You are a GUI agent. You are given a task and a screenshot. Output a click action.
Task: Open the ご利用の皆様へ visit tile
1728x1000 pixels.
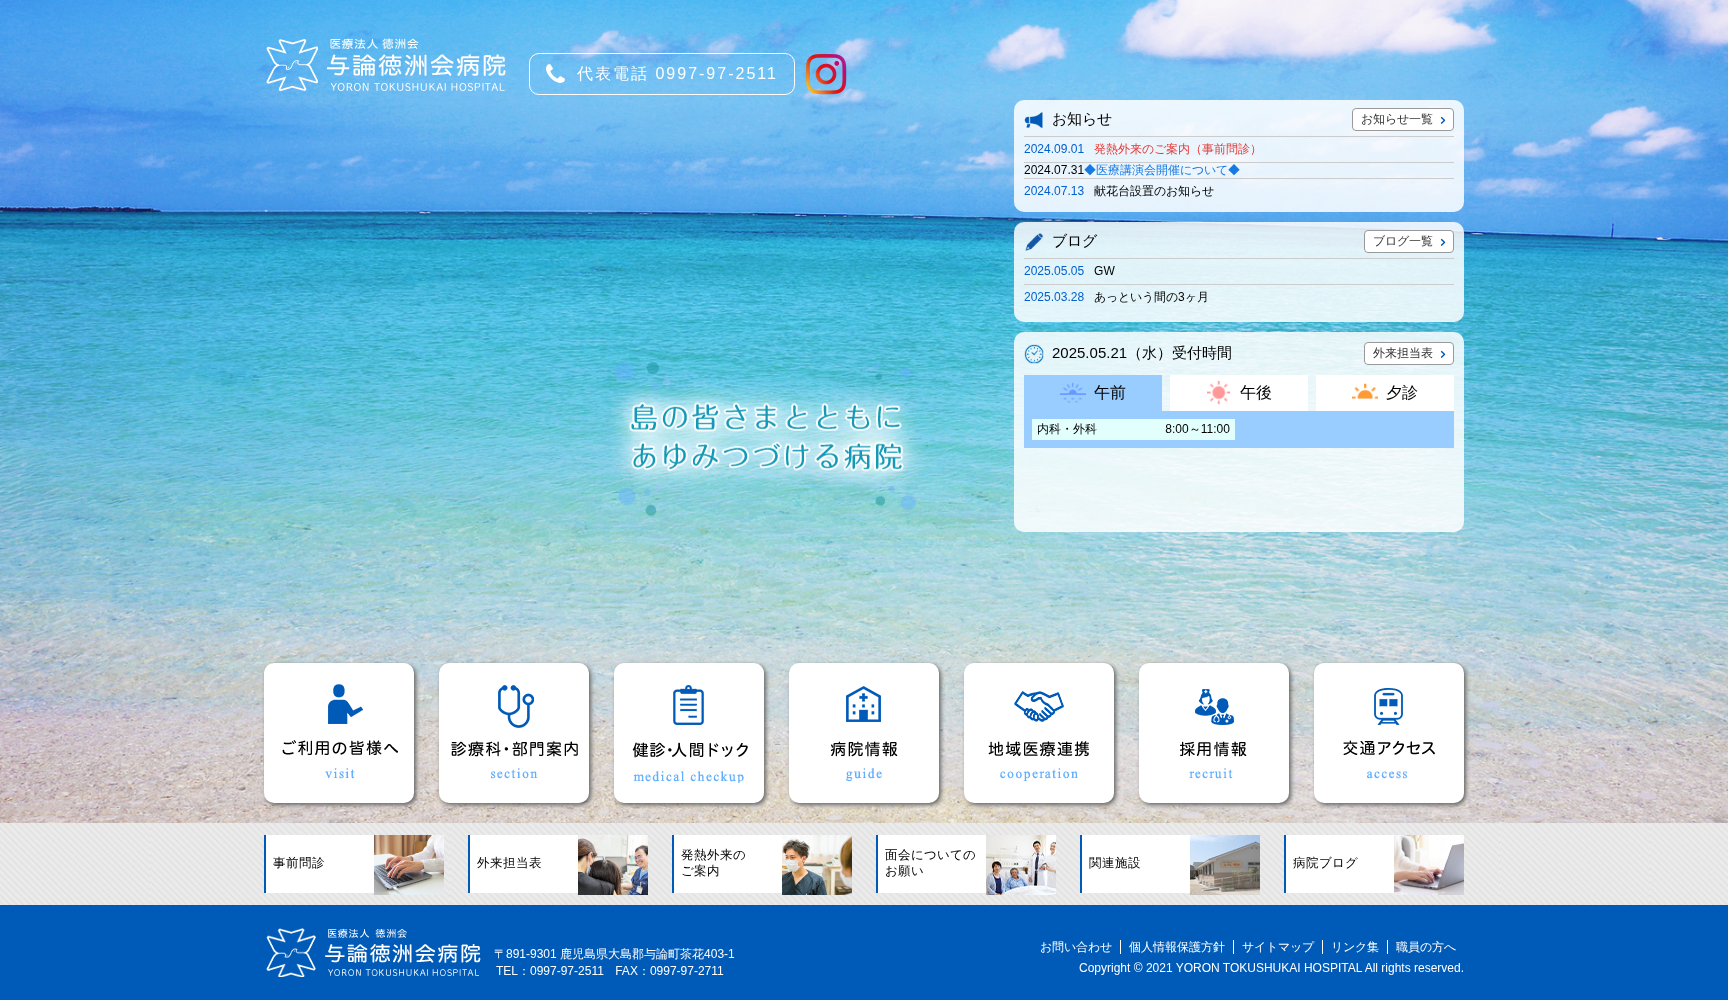coord(339,732)
